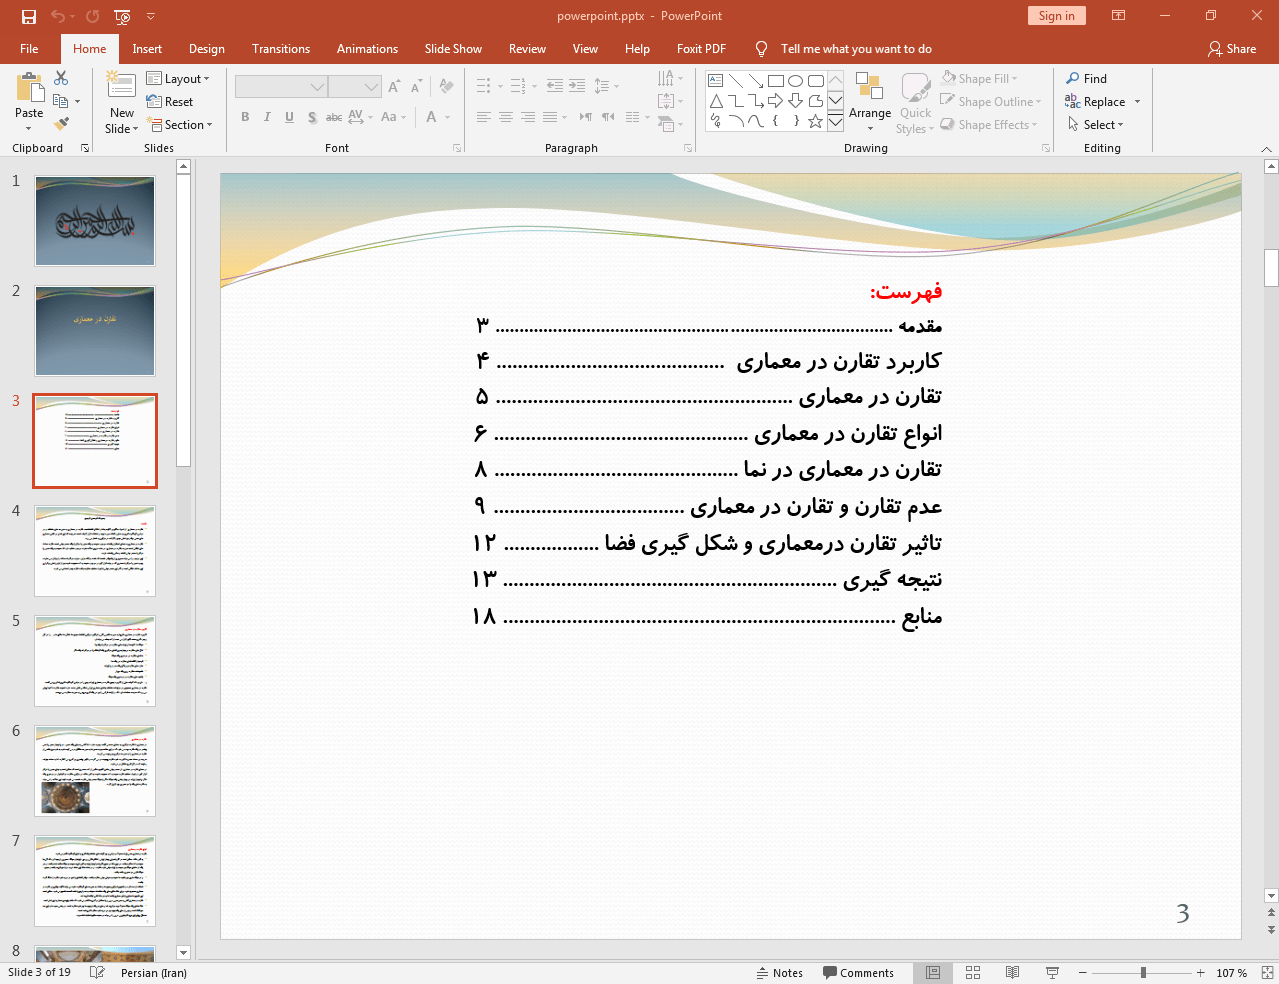1279x984 pixels.
Task: Click the Save icon in title bar
Action: click(x=29, y=16)
